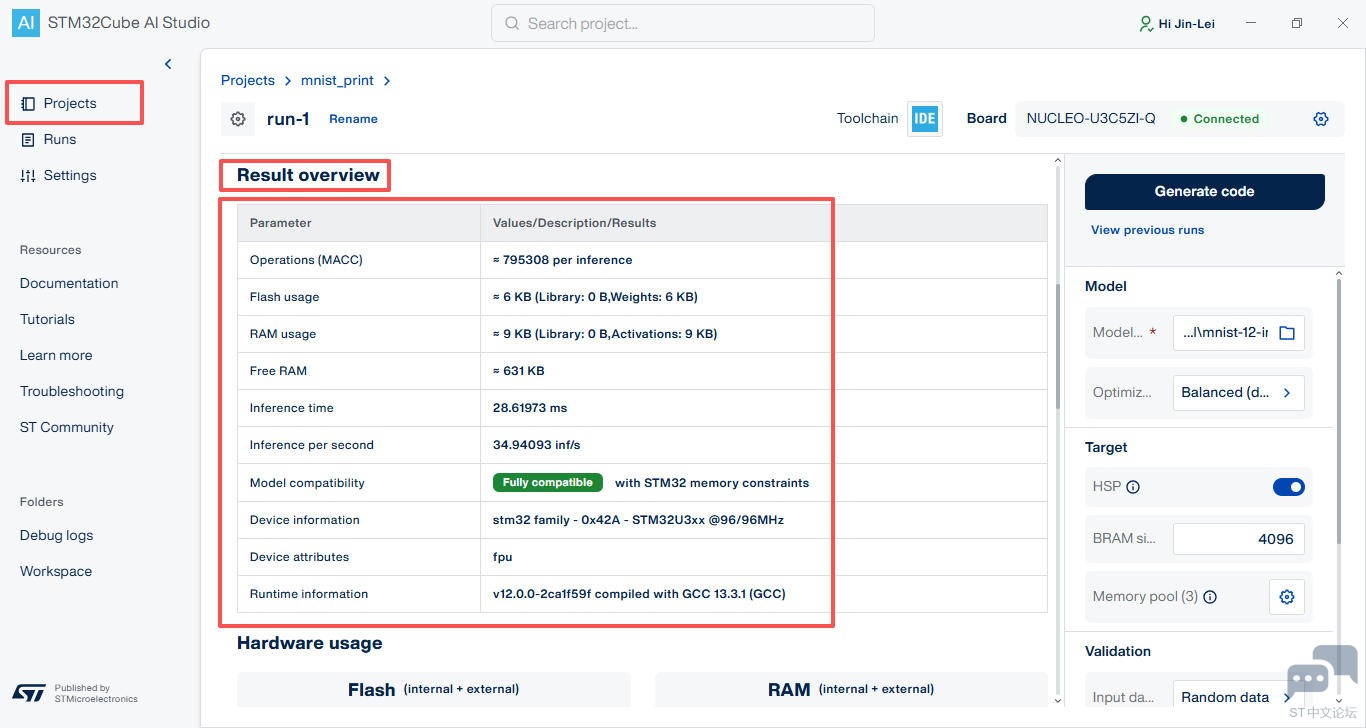Open the run settings gear next to run-1

(x=238, y=119)
